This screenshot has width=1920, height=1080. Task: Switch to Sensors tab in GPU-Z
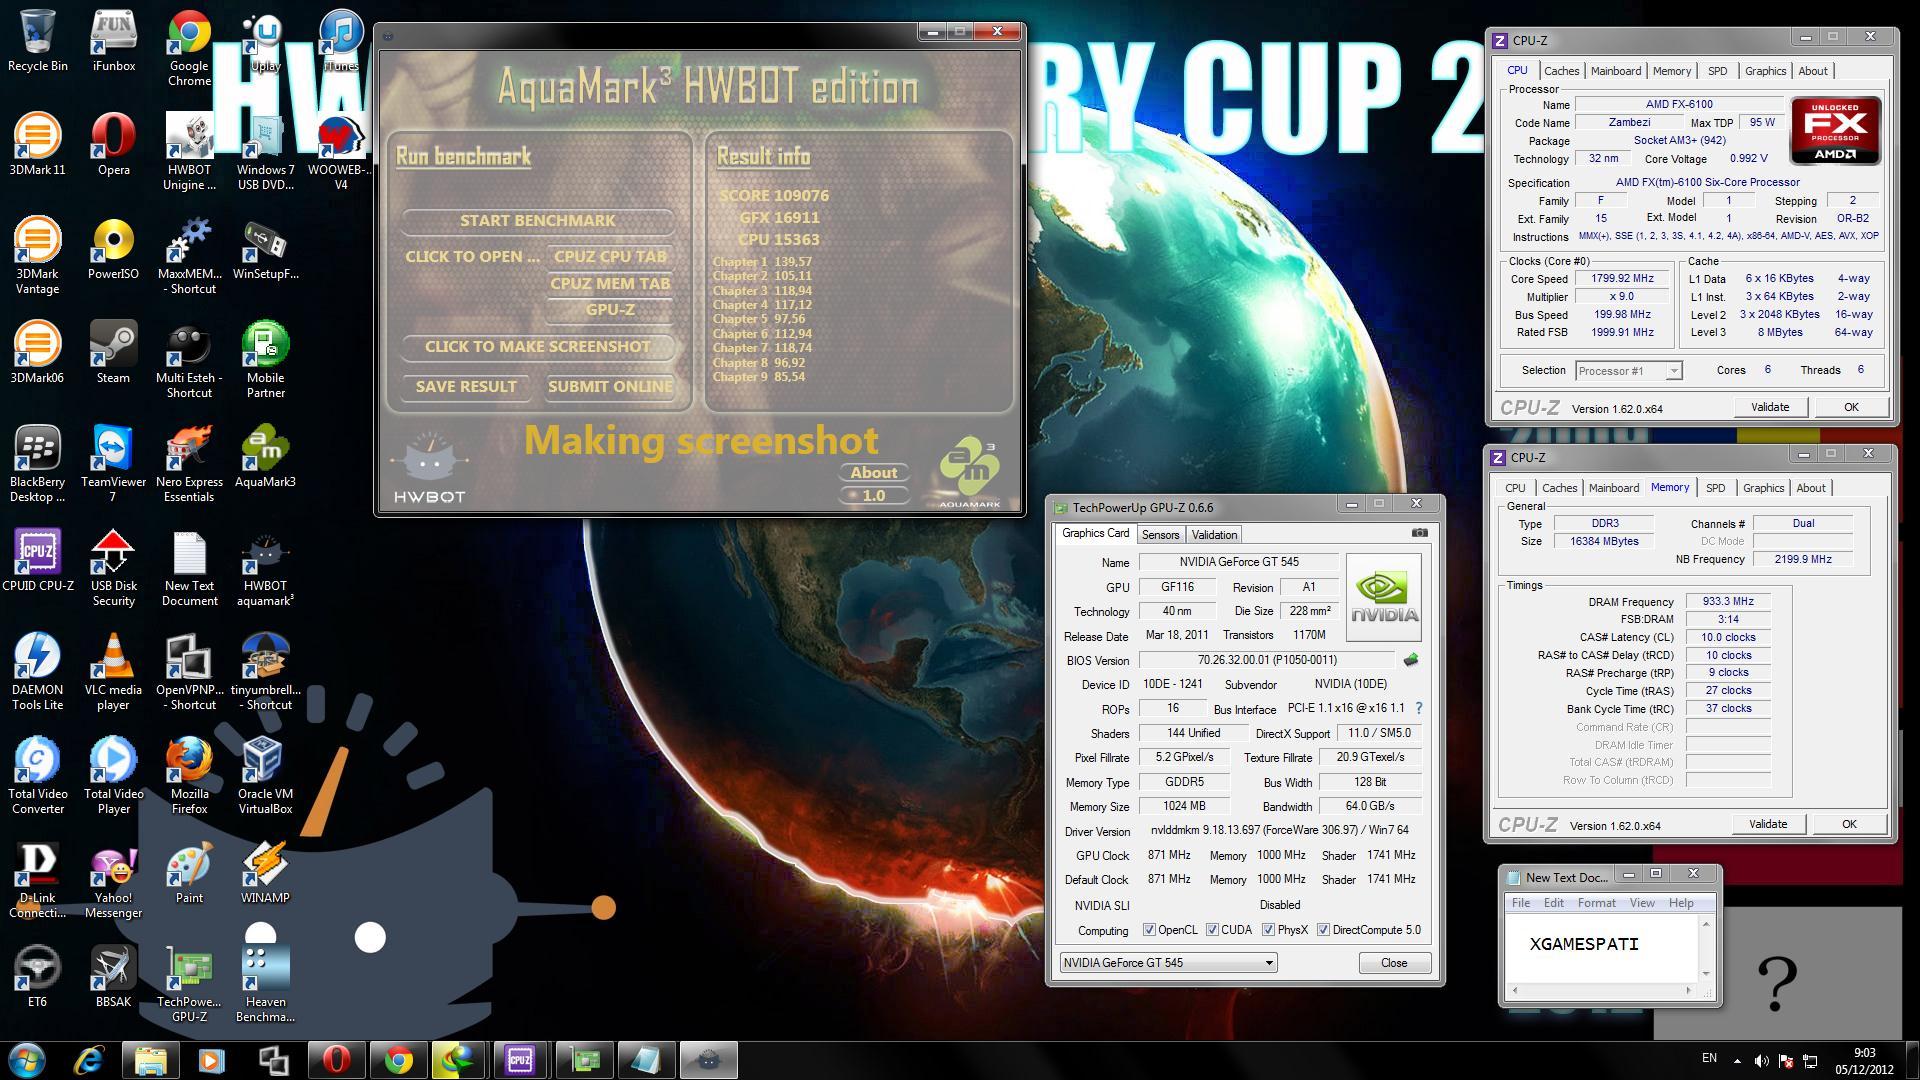tap(1160, 535)
